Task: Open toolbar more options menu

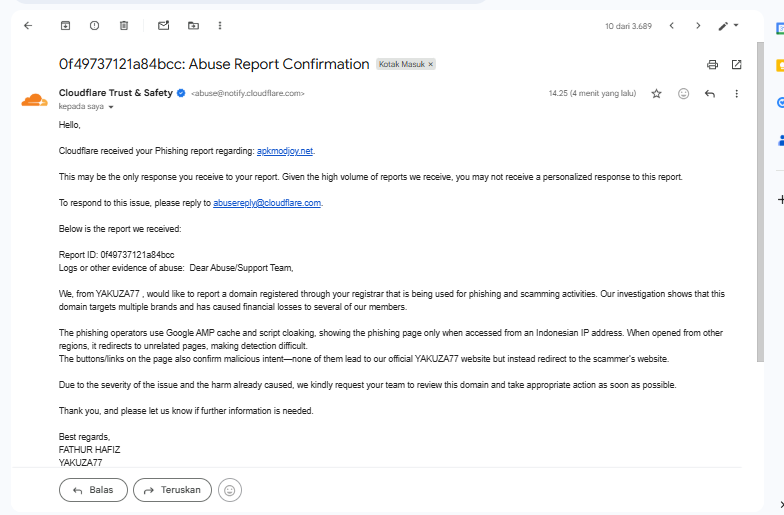Action: click(x=220, y=26)
